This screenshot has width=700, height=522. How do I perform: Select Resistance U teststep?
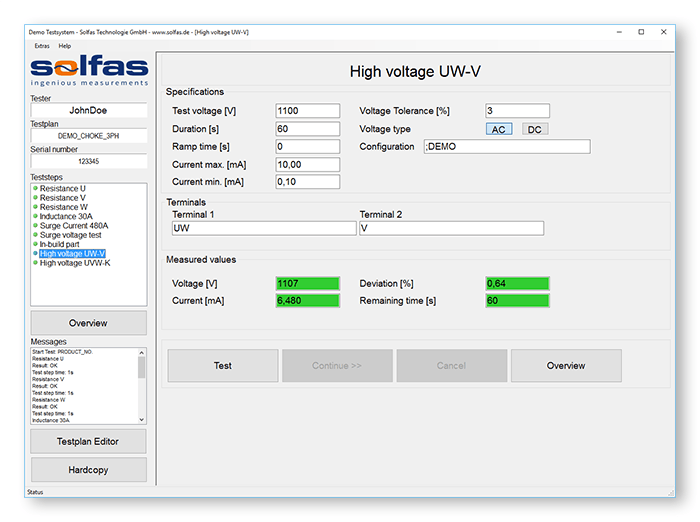pos(62,188)
